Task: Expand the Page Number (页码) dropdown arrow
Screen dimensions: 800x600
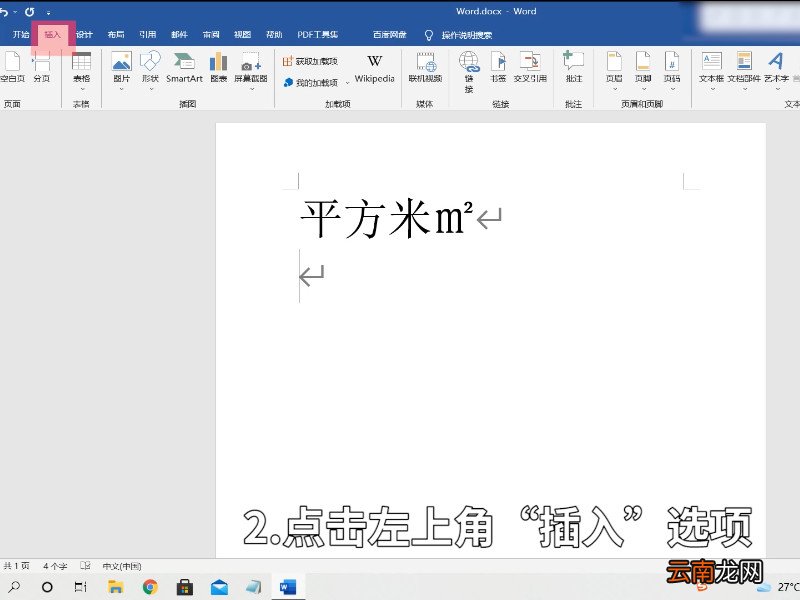Action: click(672, 89)
